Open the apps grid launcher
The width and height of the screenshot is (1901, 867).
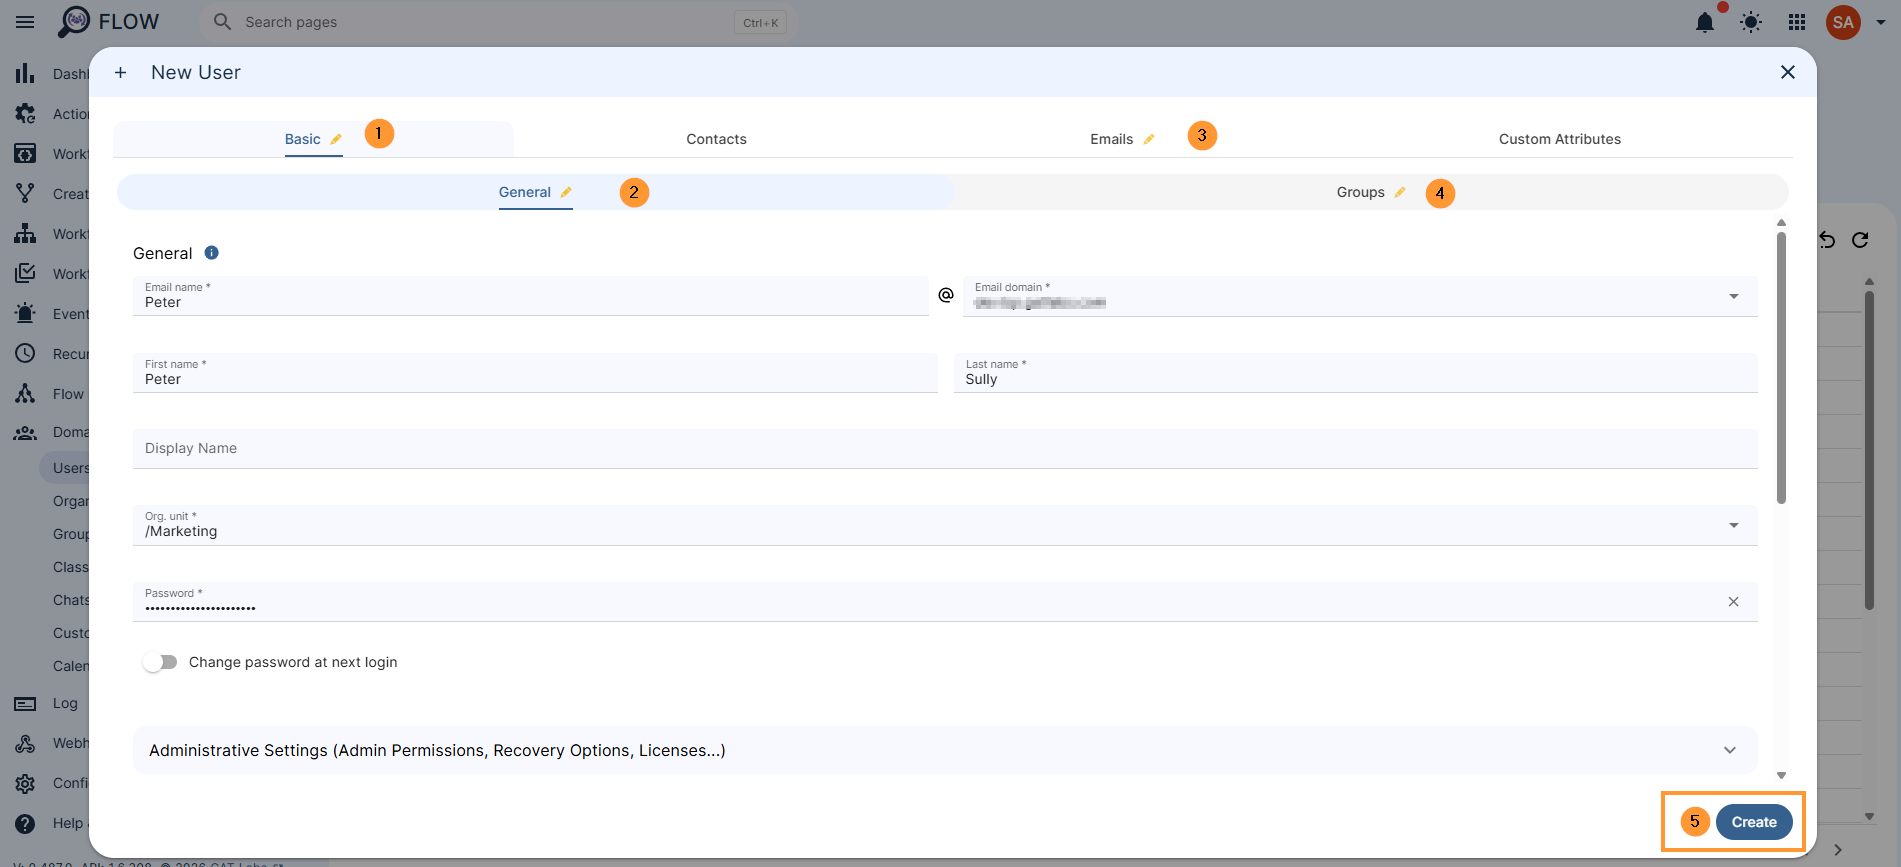1797,22
